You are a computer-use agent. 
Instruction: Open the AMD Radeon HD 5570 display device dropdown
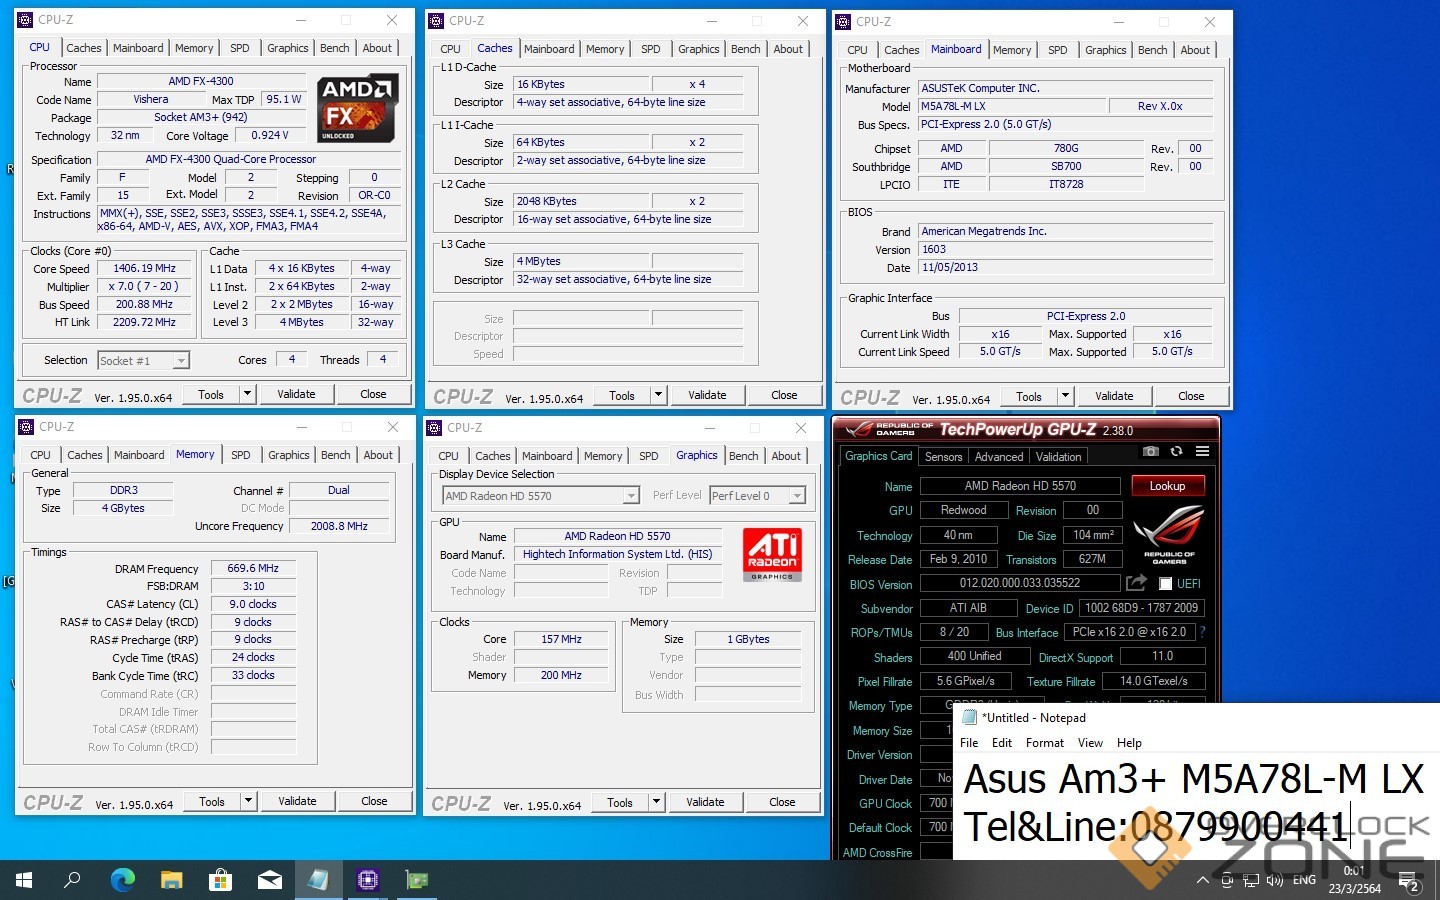[x=631, y=496]
